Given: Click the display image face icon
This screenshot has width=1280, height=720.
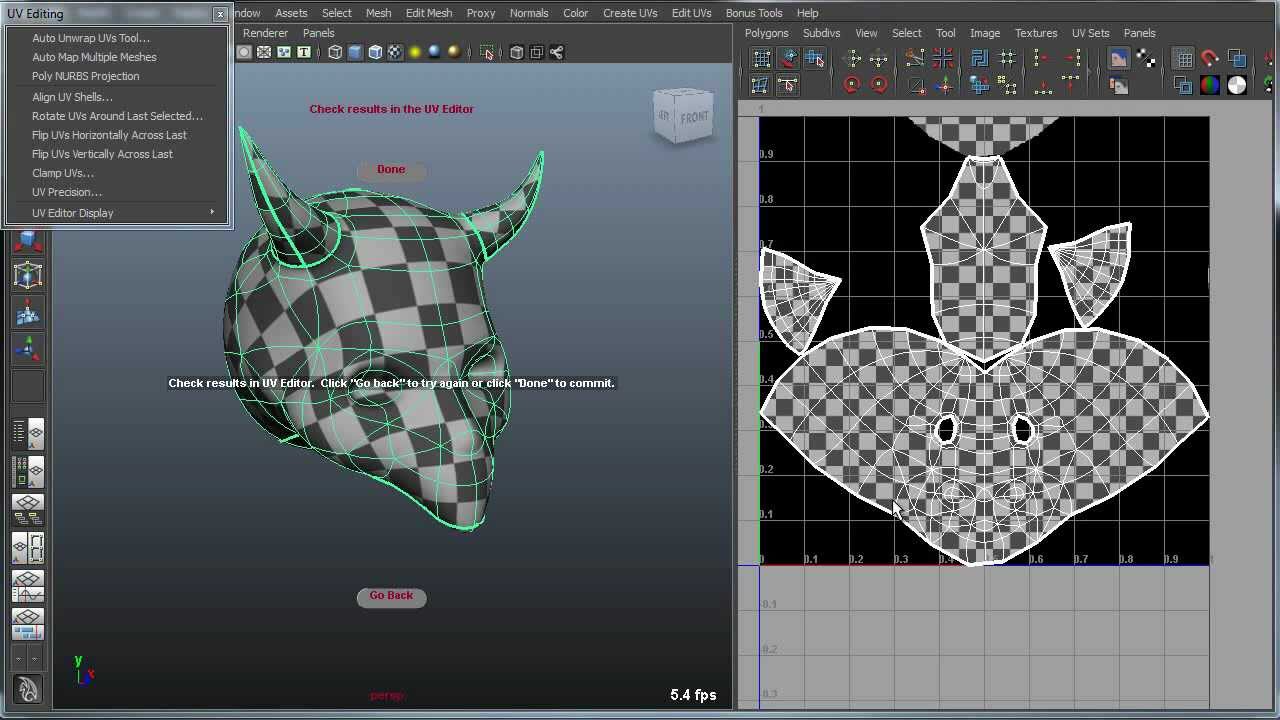Looking at the screenshot, I should click(x=1118, y=59).
